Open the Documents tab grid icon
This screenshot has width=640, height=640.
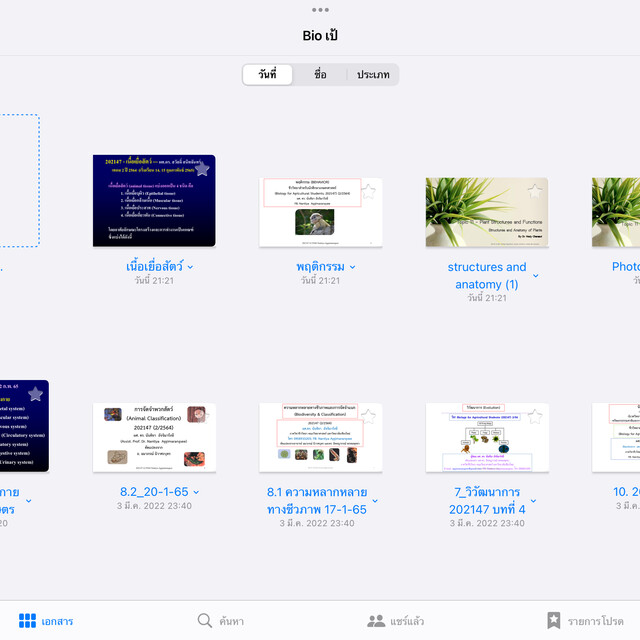point(28,621)
